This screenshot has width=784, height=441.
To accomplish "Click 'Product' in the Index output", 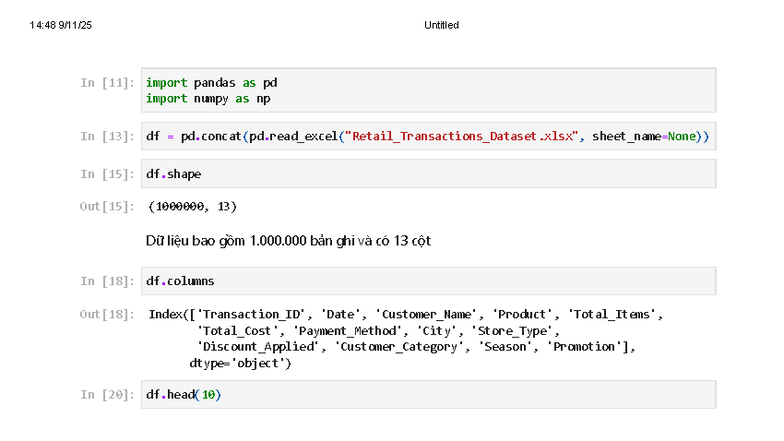I will pos(522,314).
